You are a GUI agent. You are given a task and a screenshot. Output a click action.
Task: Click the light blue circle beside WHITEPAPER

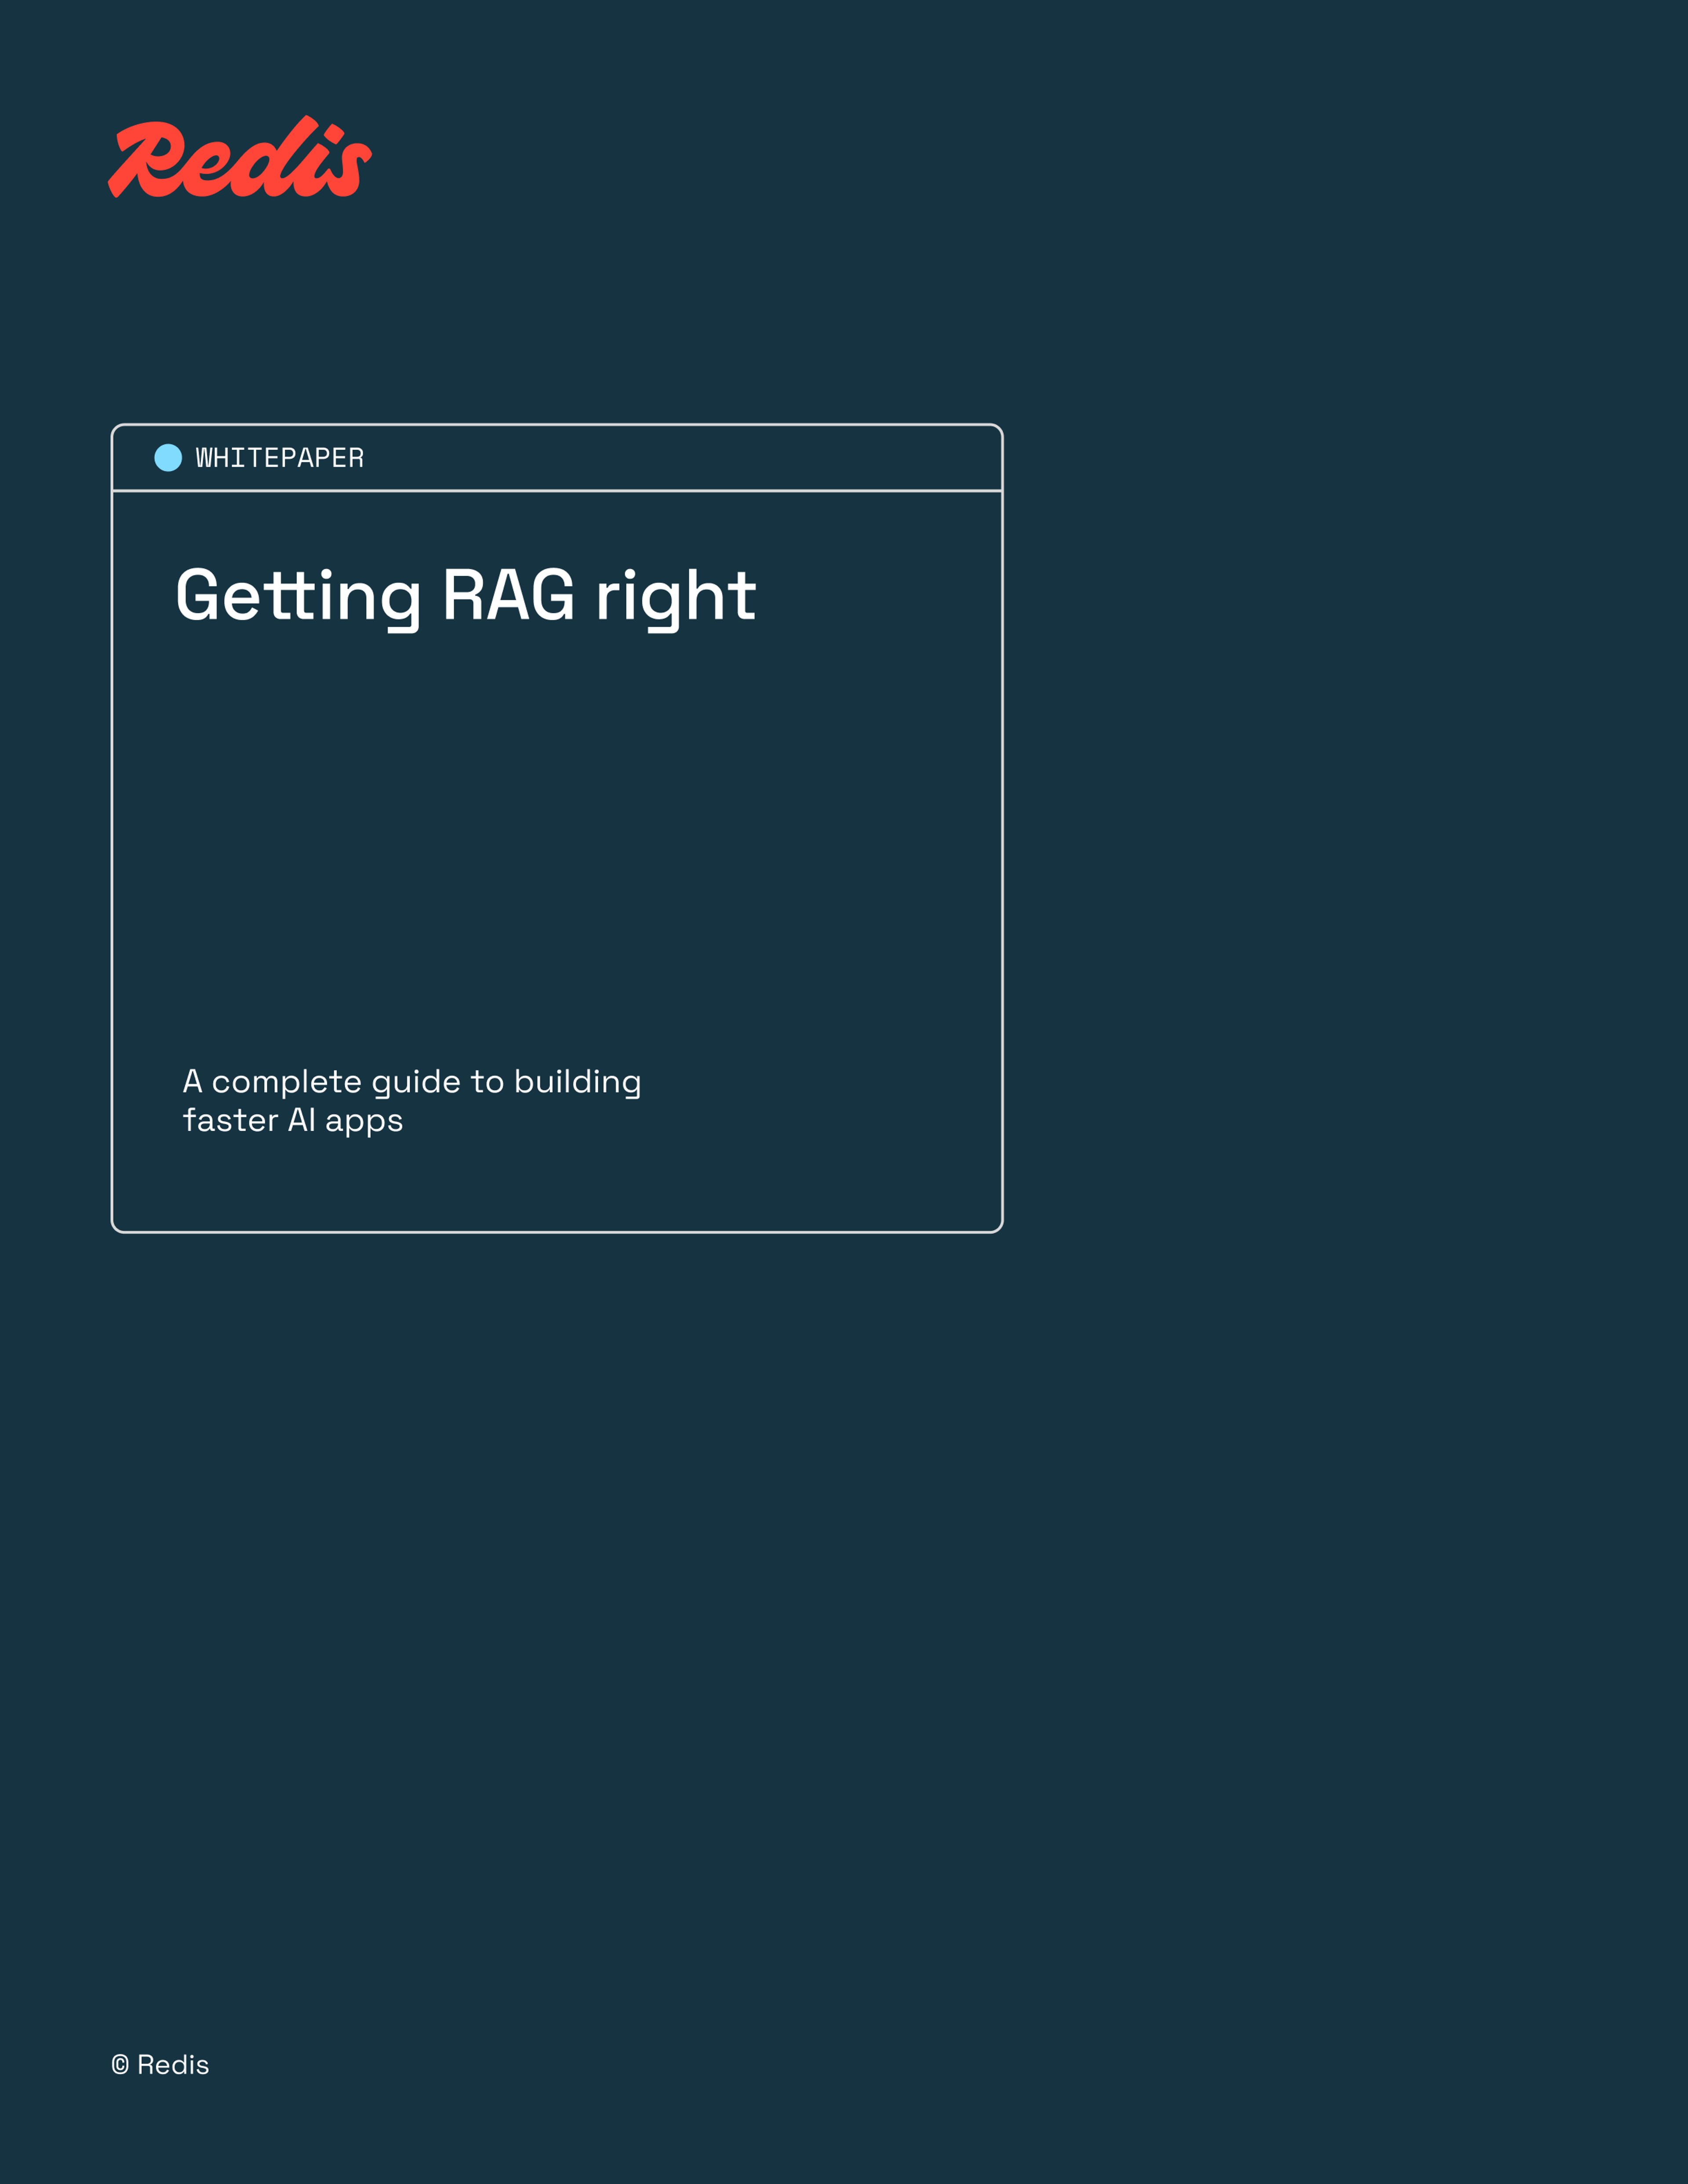[x=168, y=458]
